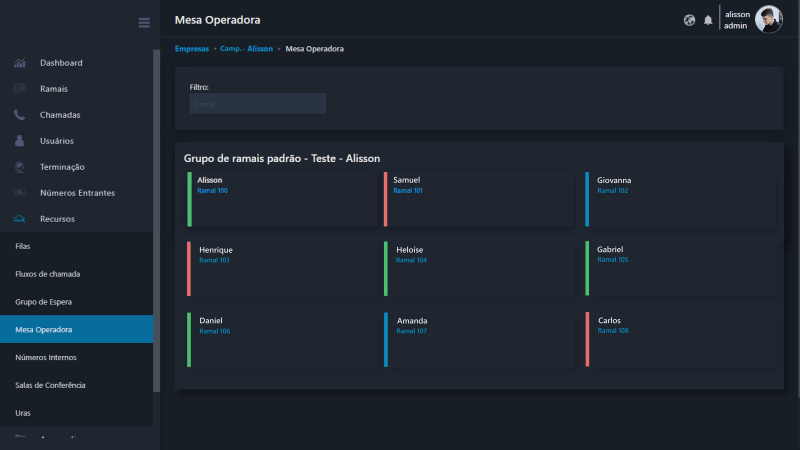The height and width of the screenshot is (450, 800).
Task: Open the Números Entrantes menu item
Action: coord(77,193)
